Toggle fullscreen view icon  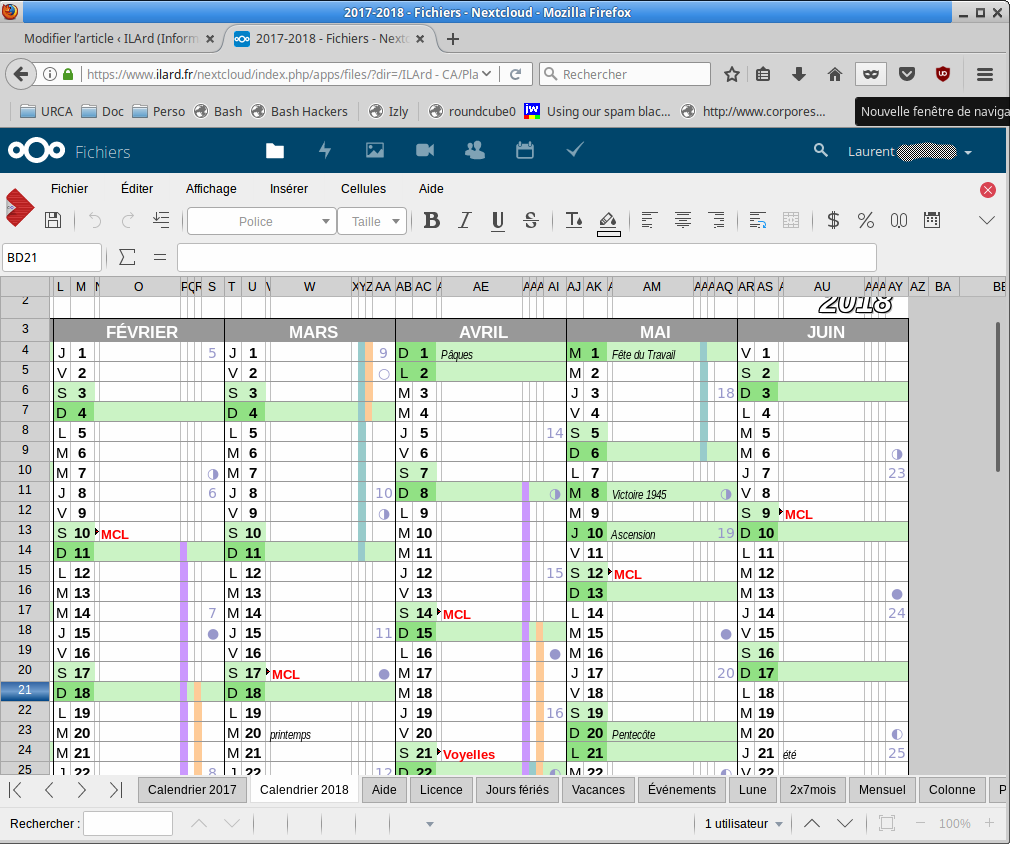click(887, 823)
